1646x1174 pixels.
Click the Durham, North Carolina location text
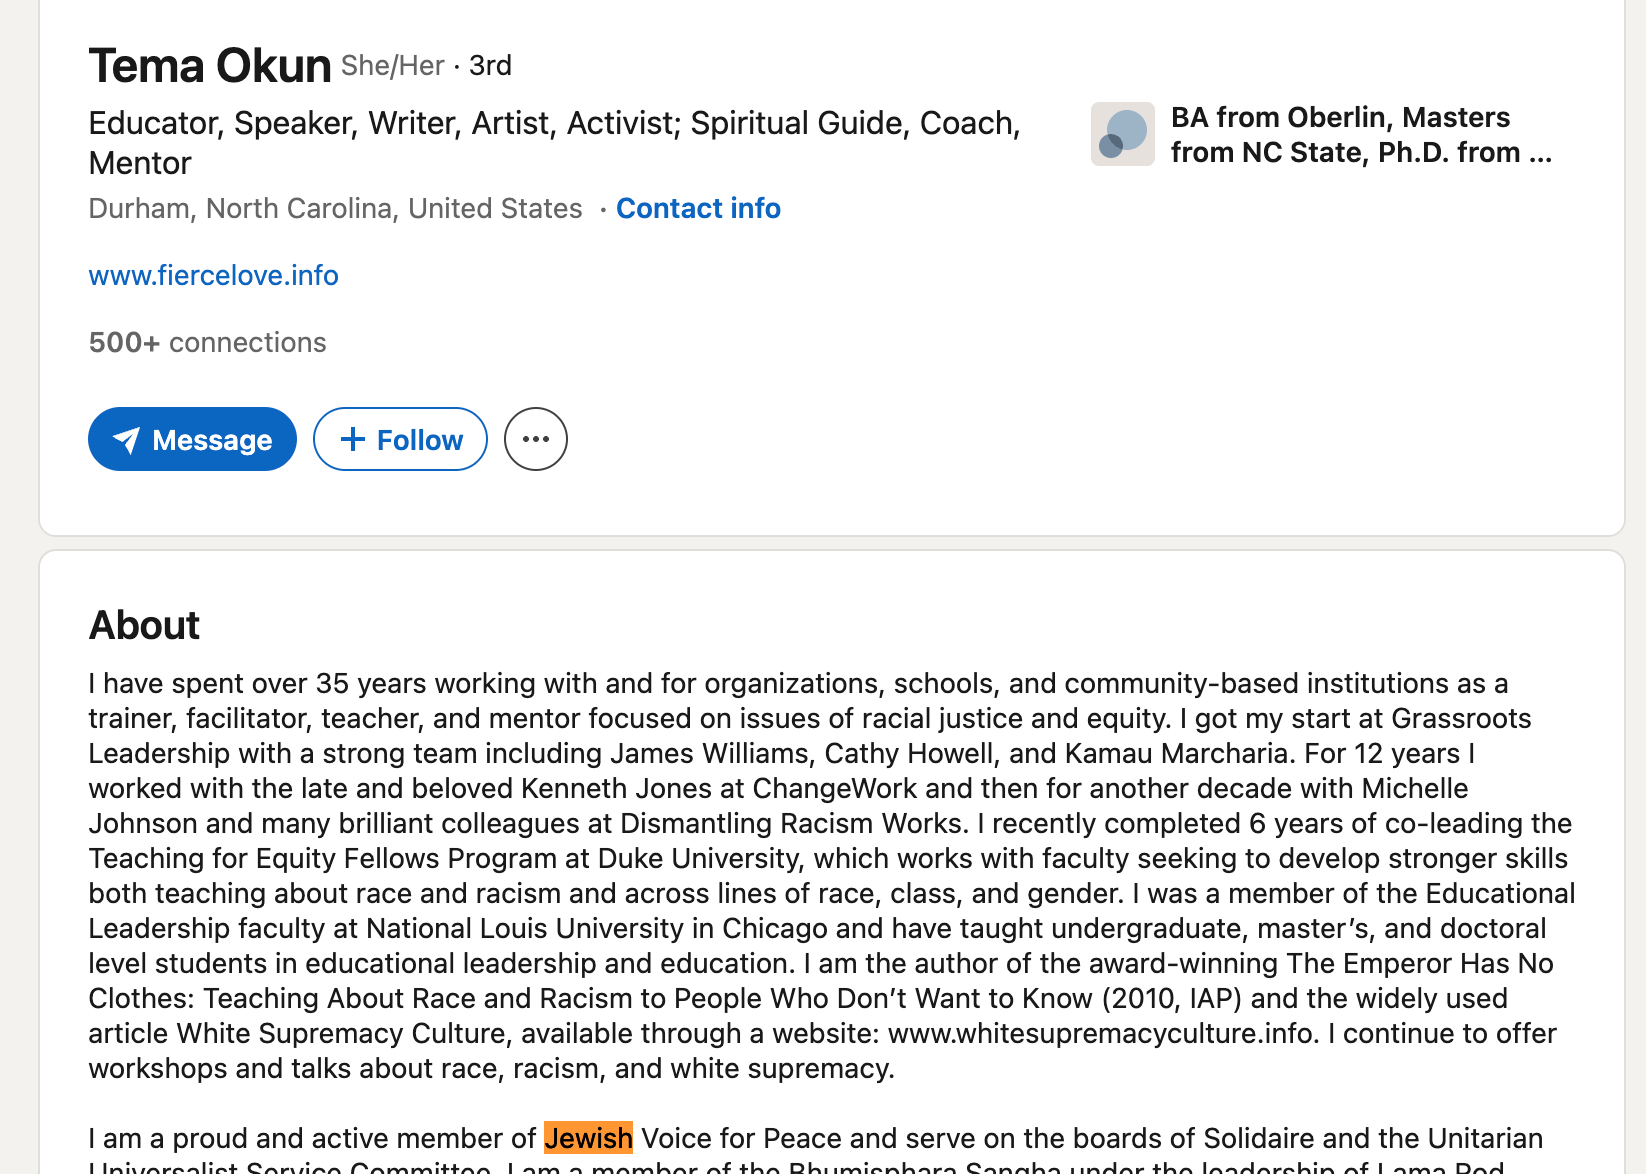pyautogui.click(x=335, y=208)
